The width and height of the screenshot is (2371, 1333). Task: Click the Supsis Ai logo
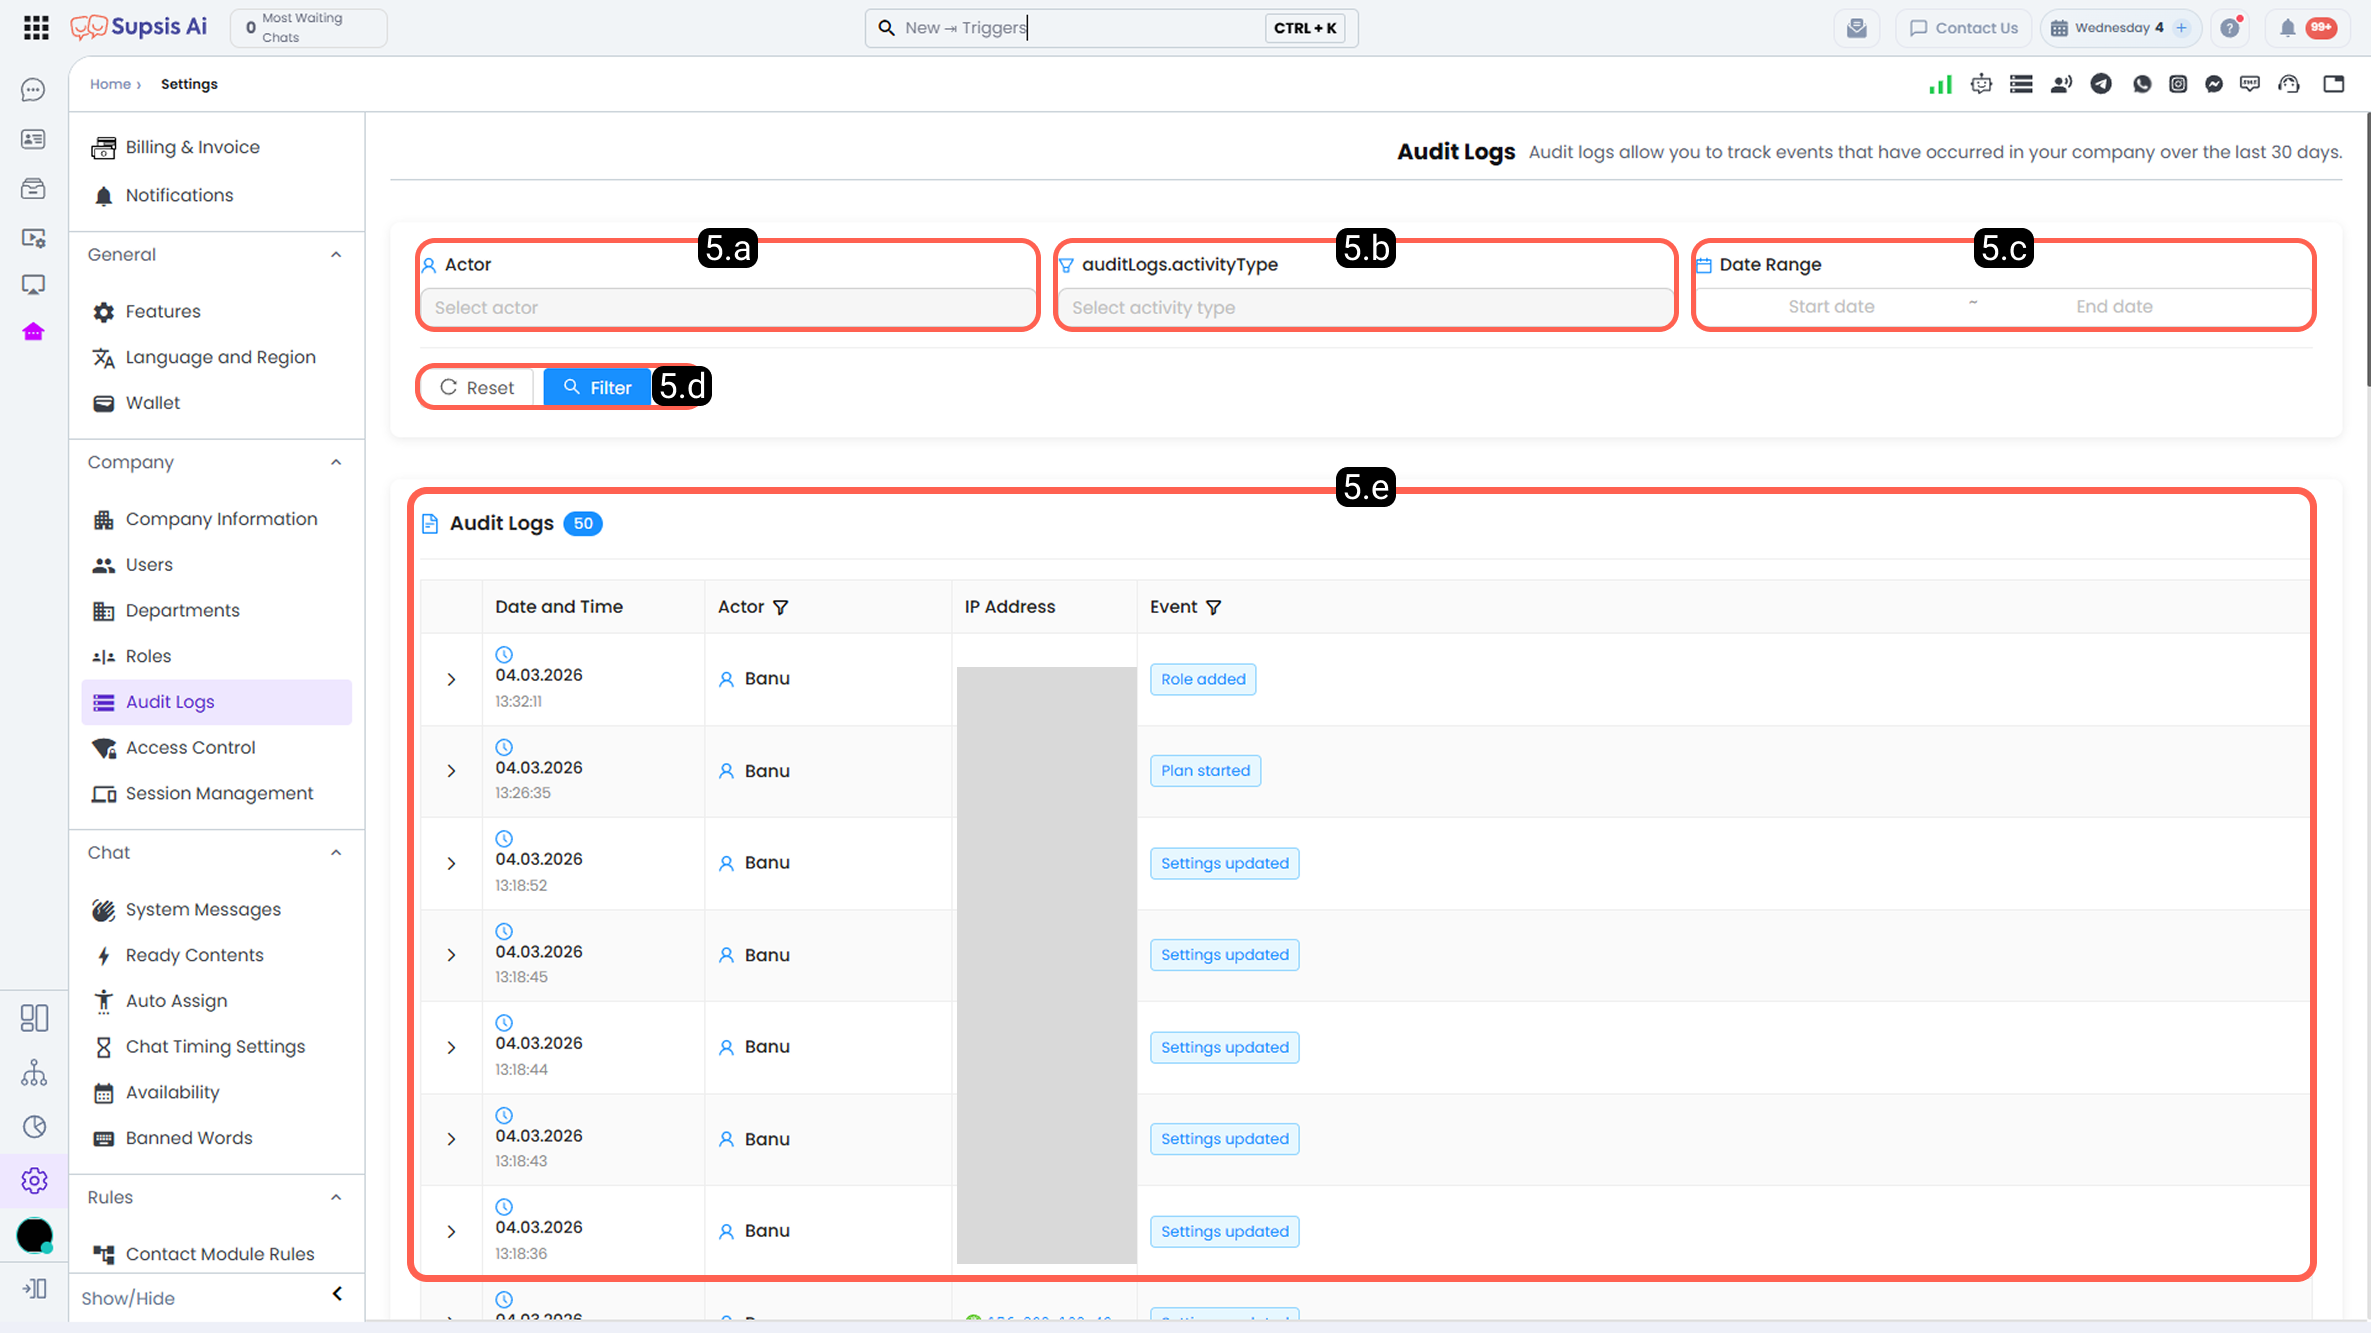[138, 27]
